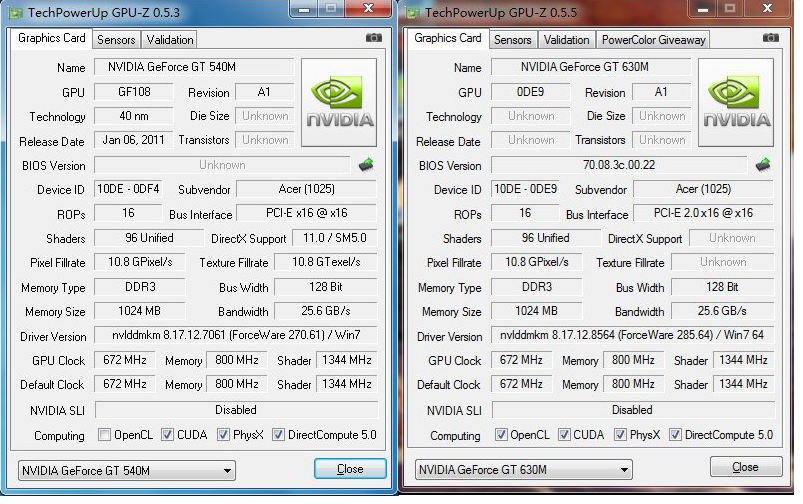Click BIOS save chip icon in right window
803x504 pixels.
click(763, 164)
